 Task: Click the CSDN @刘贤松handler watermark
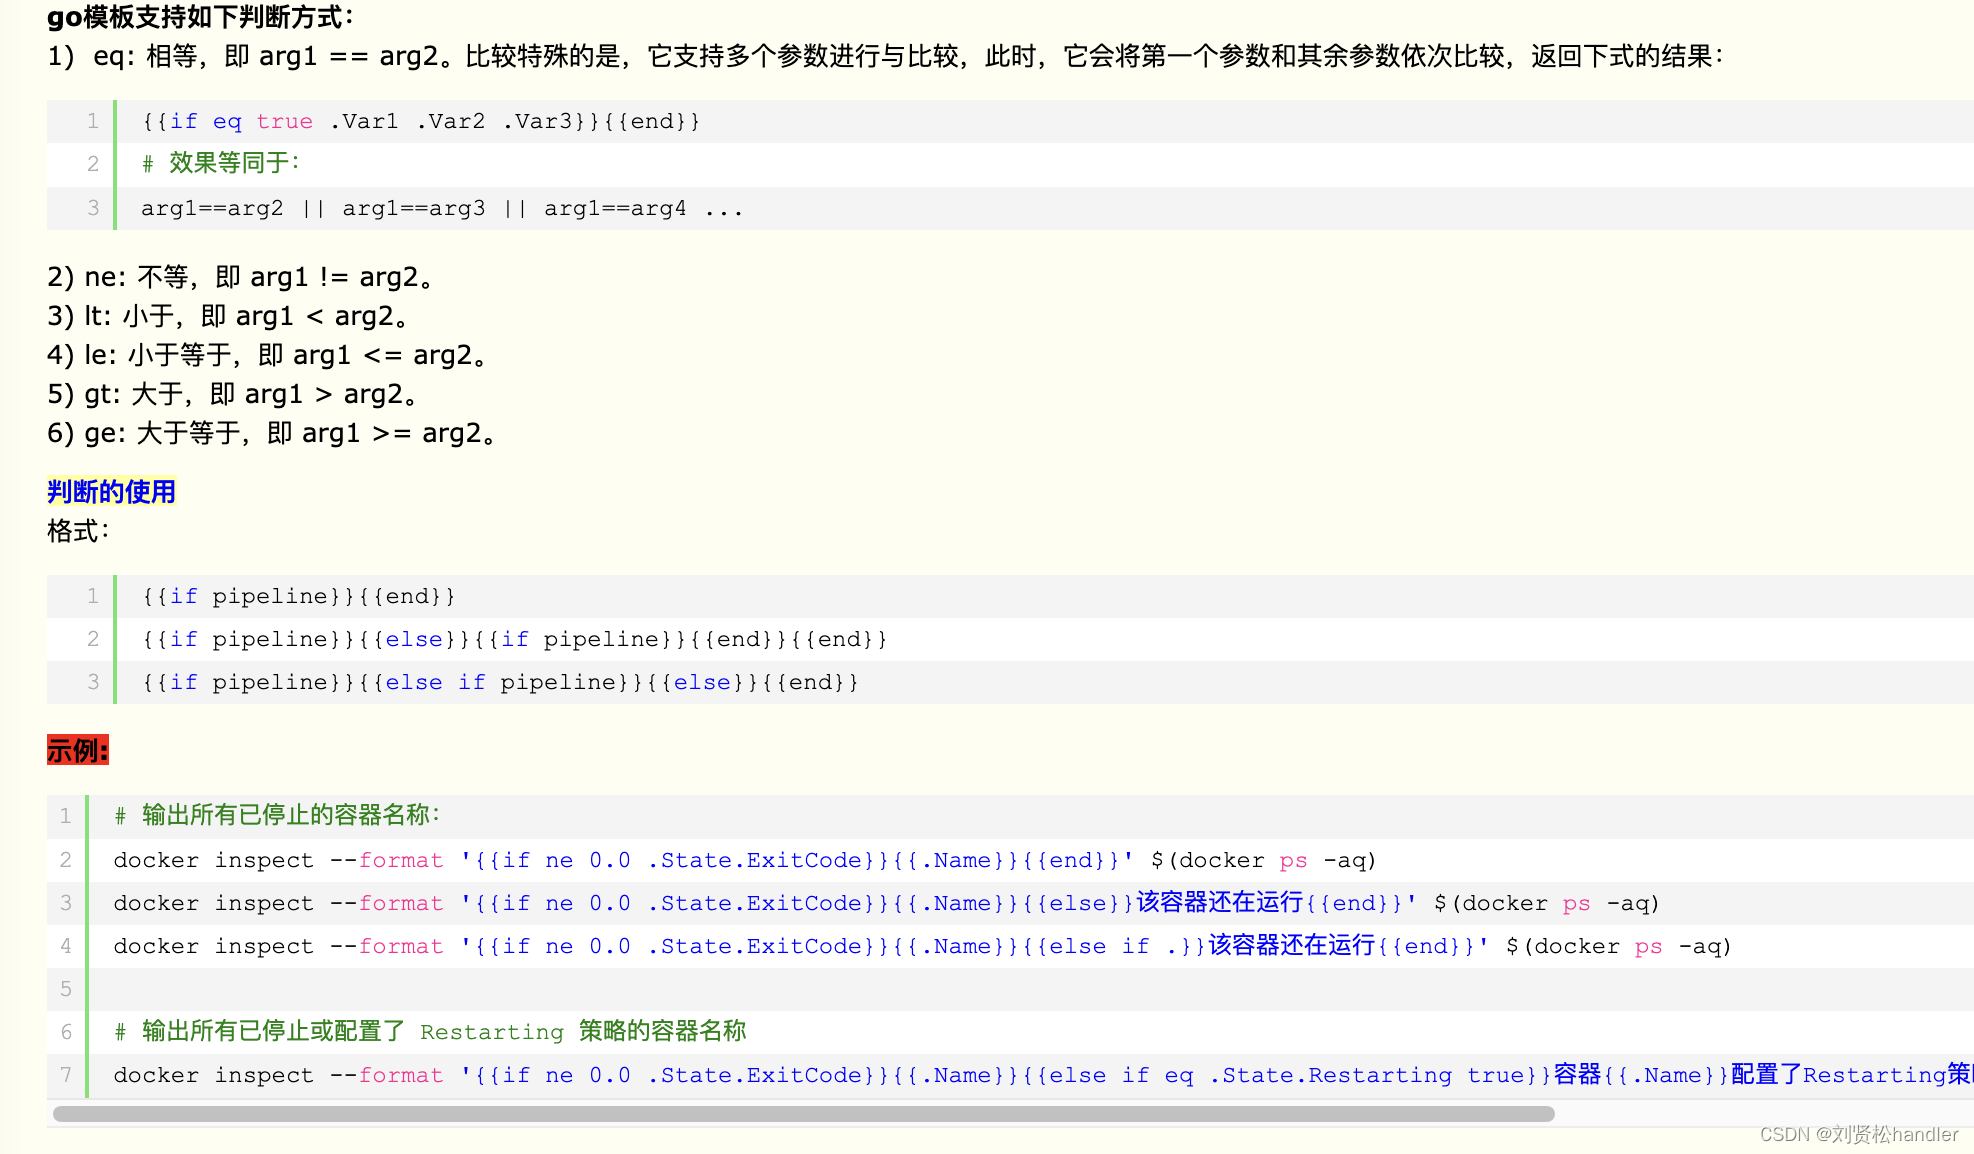point(1858,1134)
